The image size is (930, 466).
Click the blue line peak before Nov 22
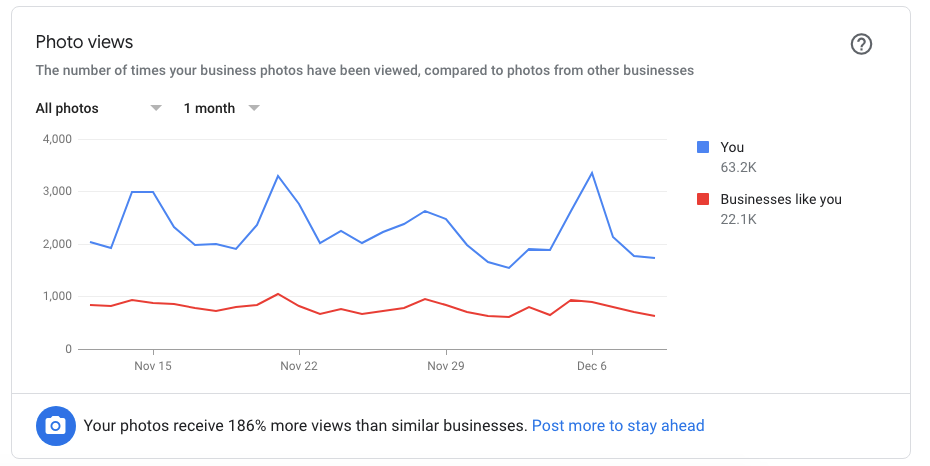pos(278,176)
